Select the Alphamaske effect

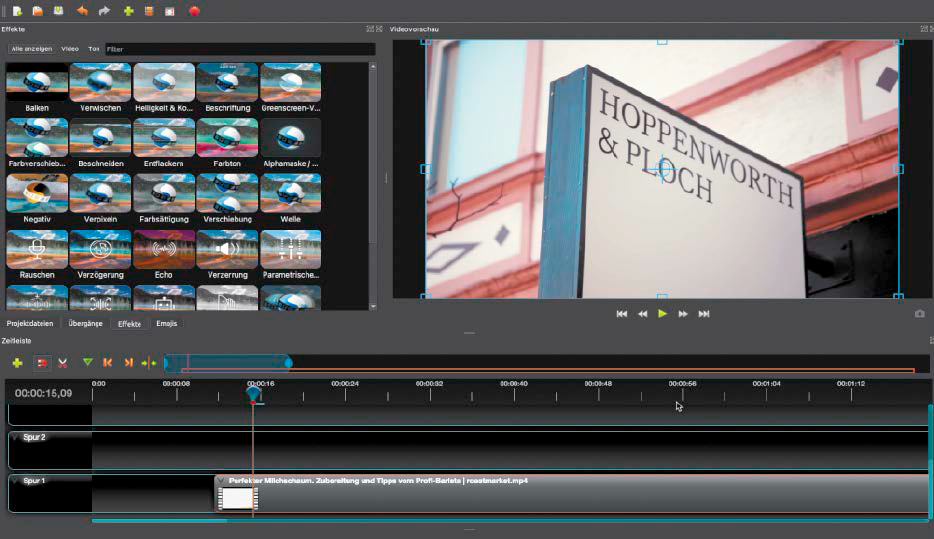(x=291, y=143)
